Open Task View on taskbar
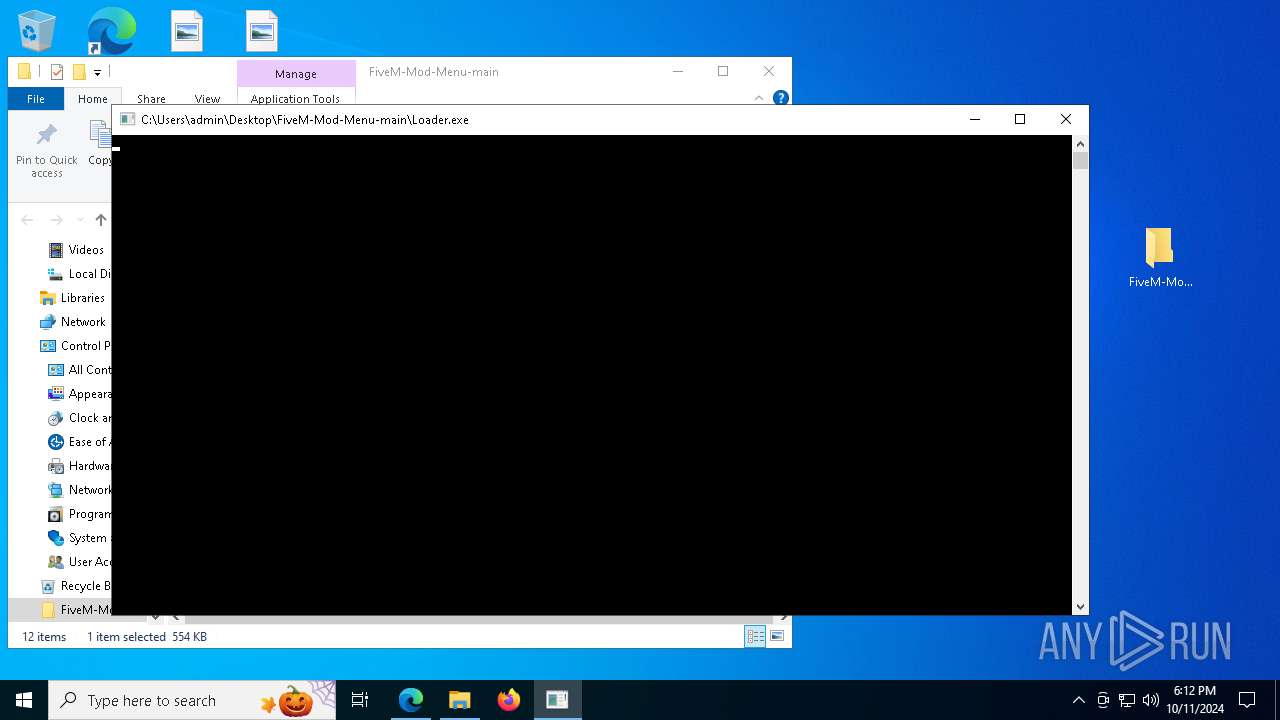Image resolution: width=1280 pixels, height=720 pixels. tap(360, 700)
